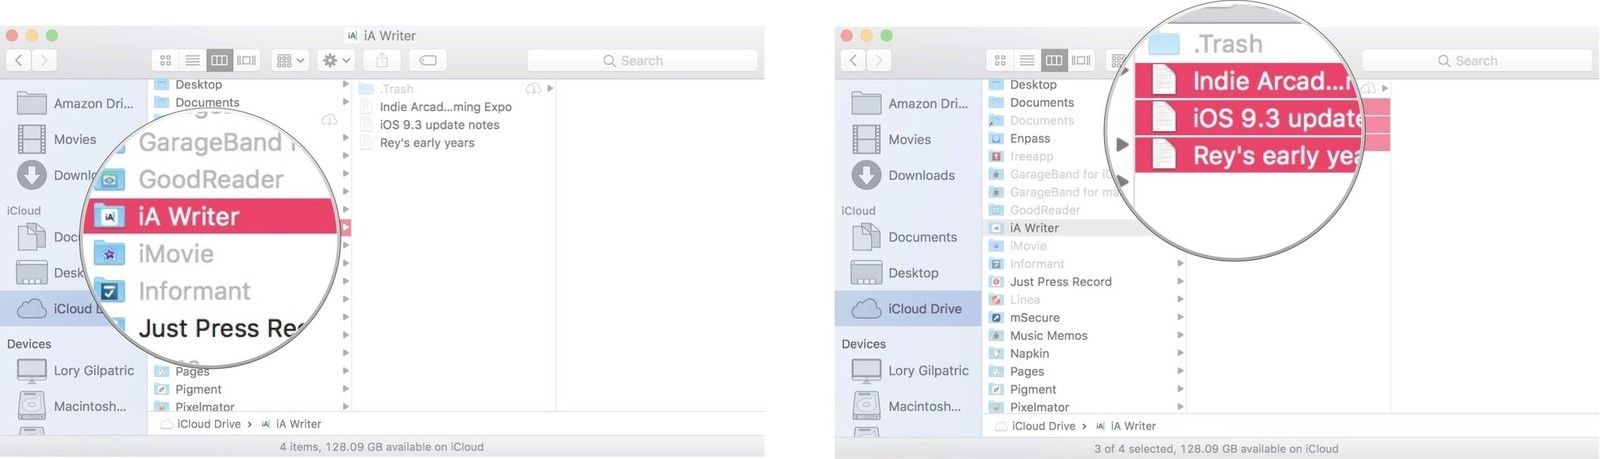
Task: Click iCloud Drive in right window path bar
Action: 1042,426
